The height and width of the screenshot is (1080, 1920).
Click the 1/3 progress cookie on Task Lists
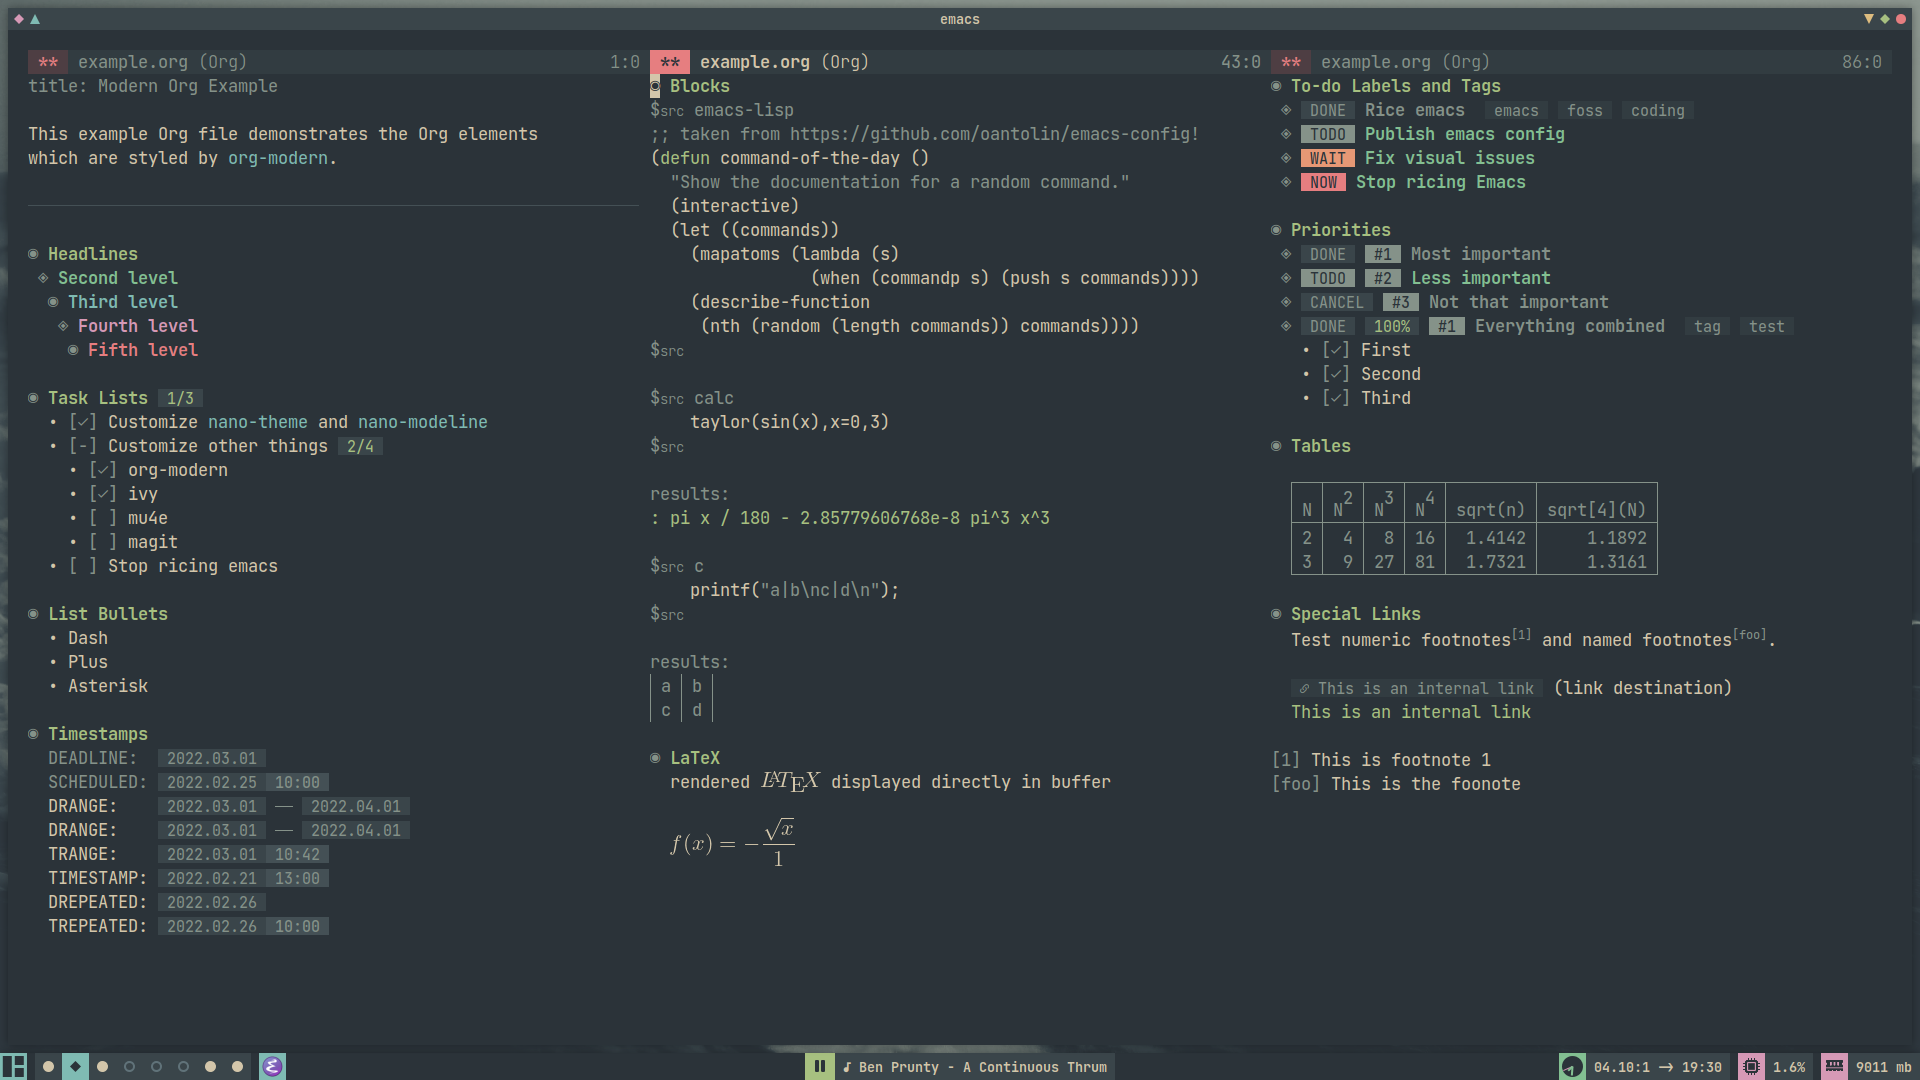(x=180, y=398)
